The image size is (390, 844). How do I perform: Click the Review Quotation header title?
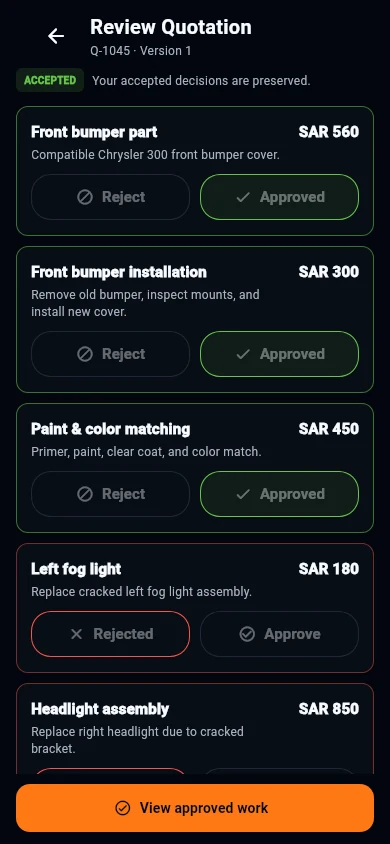[x=171, y=27]
